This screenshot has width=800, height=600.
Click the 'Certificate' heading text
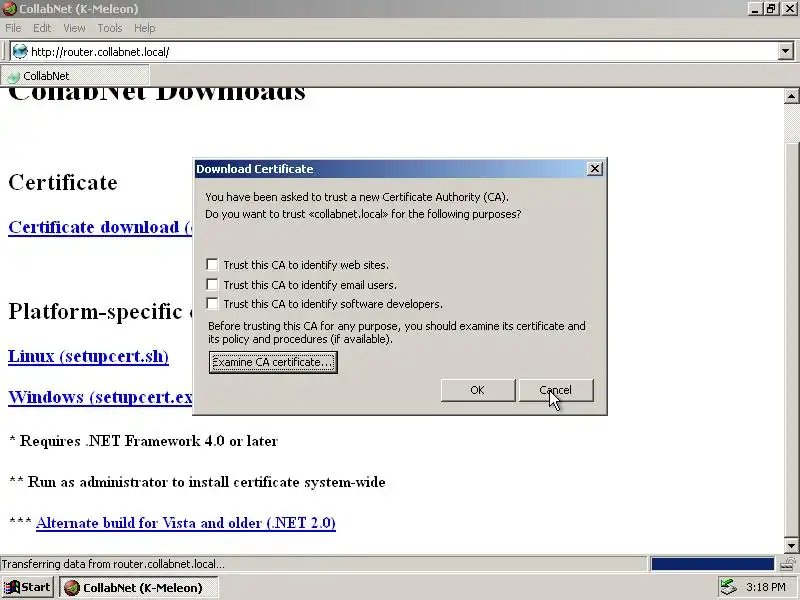(63, 182)
